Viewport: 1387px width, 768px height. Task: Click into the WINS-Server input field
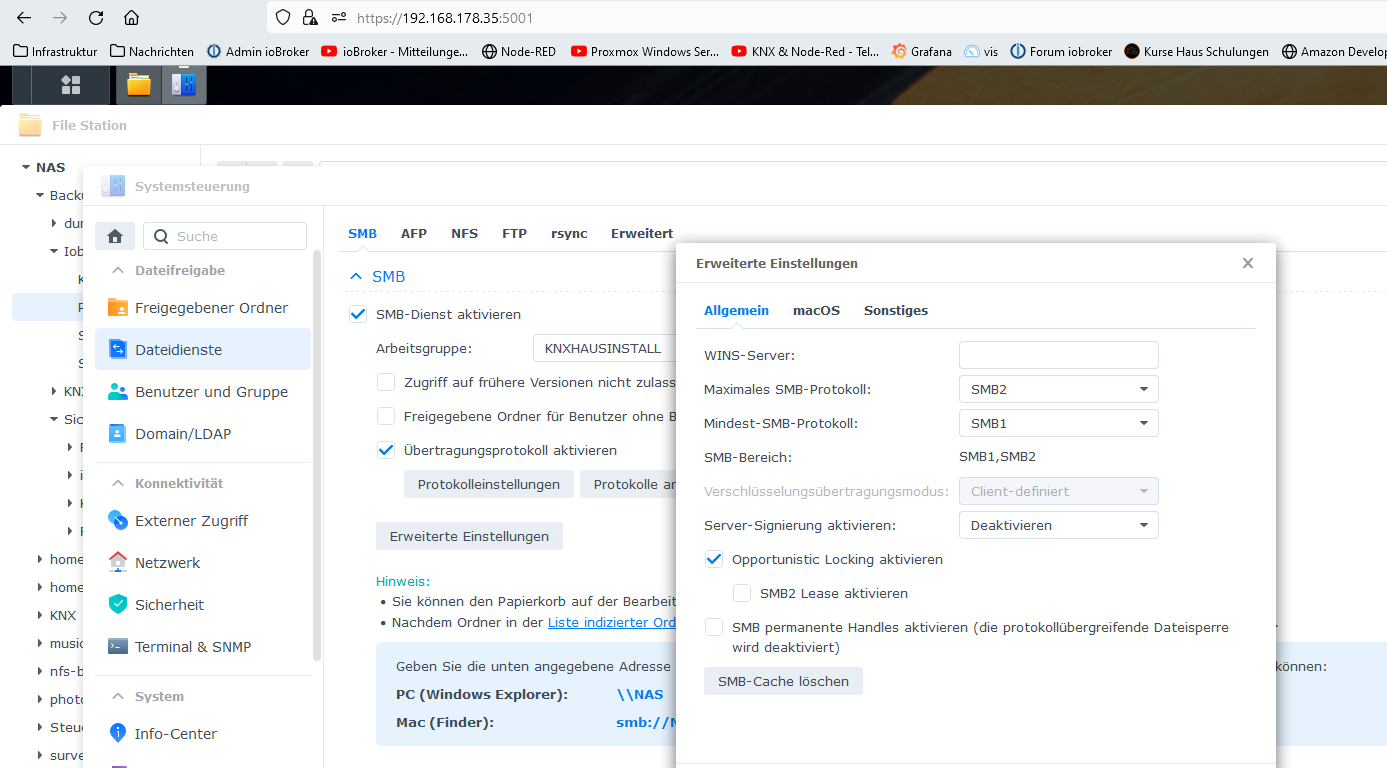tap(1058, 355)
